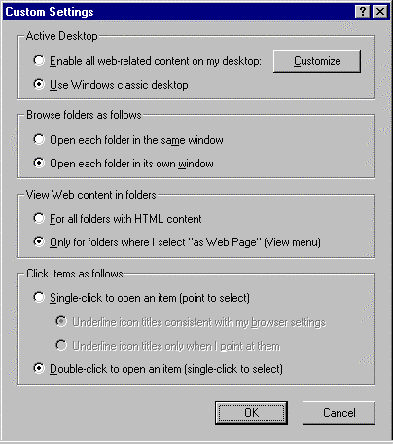Click the question mark help icon
Image resolution: width=393 pixels, height=444 pixels.
coord(363,12)
